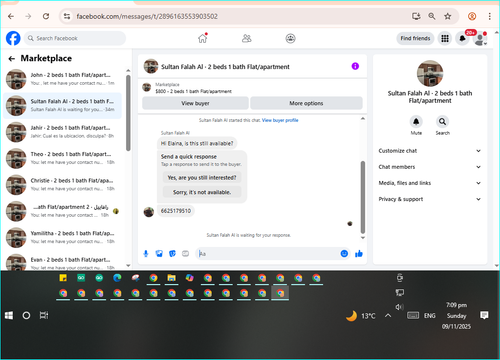Send quick reply 'Yes, are you still interested?'

point(202,178)
